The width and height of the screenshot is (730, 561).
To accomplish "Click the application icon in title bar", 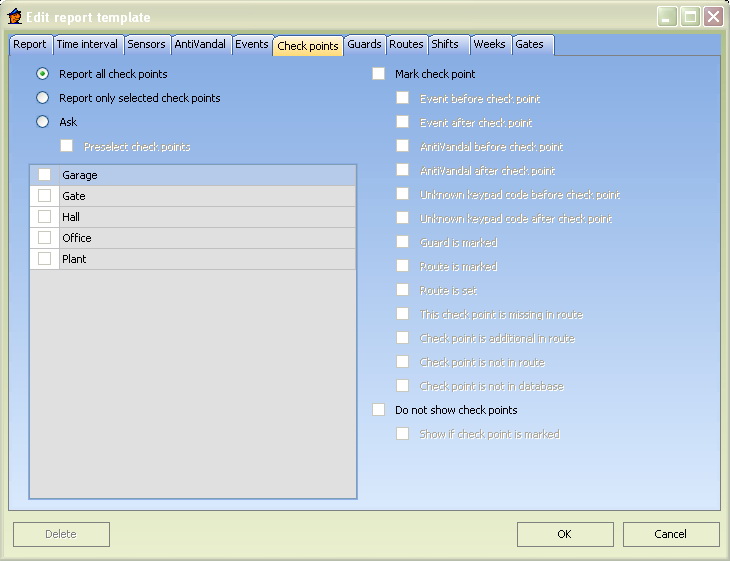I will (x=14, y=16).
